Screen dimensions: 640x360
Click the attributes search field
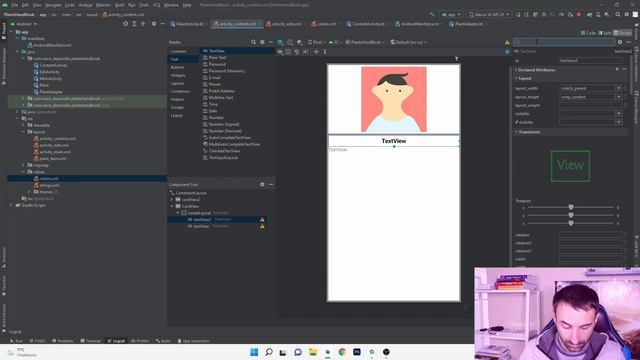[x=564, y=42]
